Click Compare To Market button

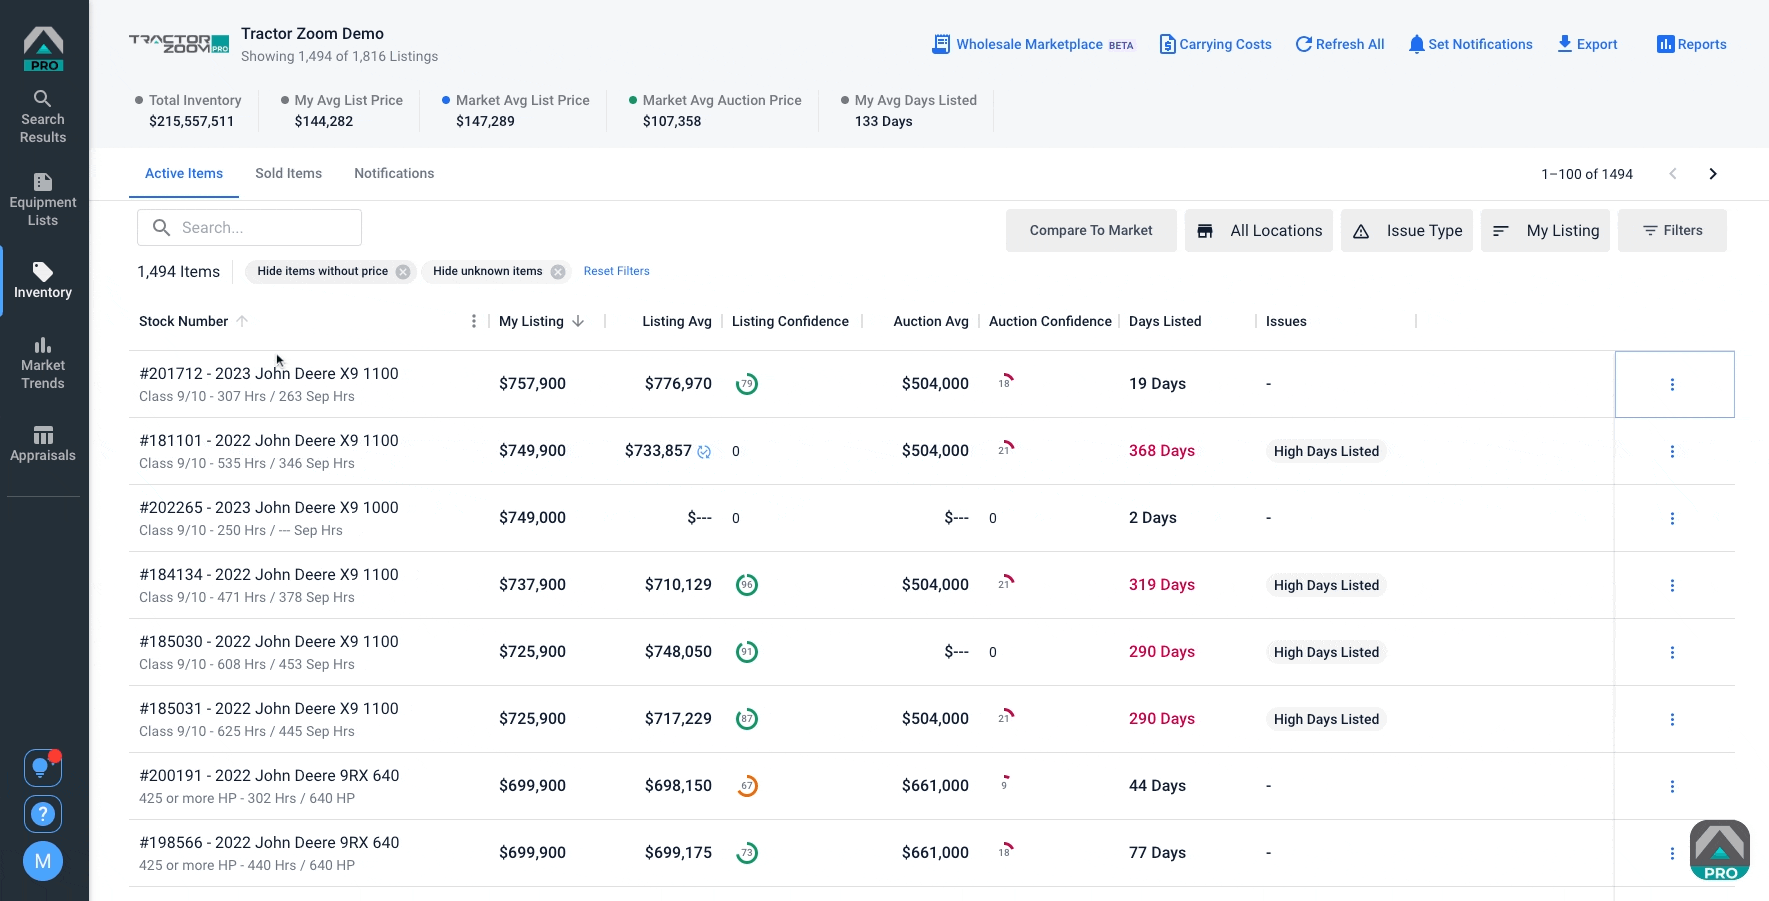(x=1091, y=230)
